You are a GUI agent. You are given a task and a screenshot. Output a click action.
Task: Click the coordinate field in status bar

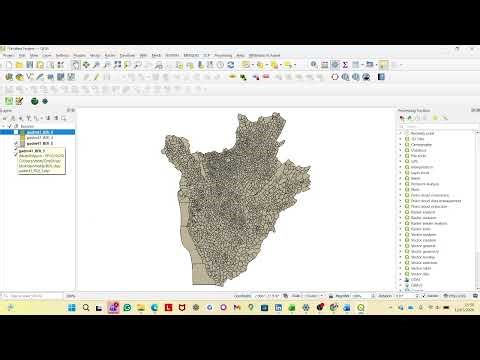[x=268, y=296]
